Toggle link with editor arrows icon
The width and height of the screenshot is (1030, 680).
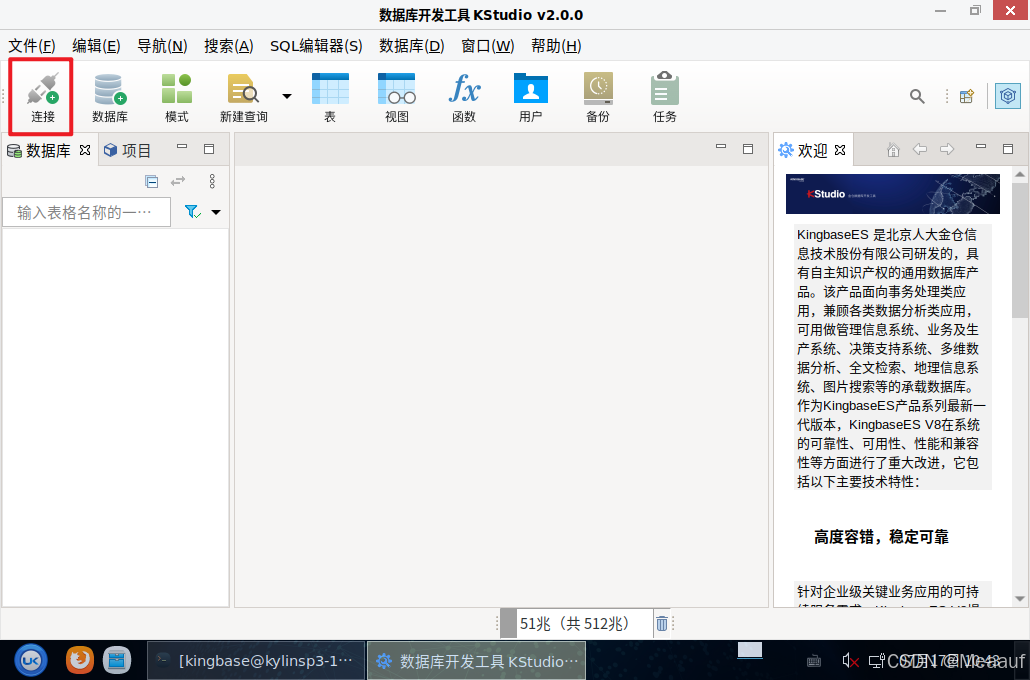tap(178, 181)
